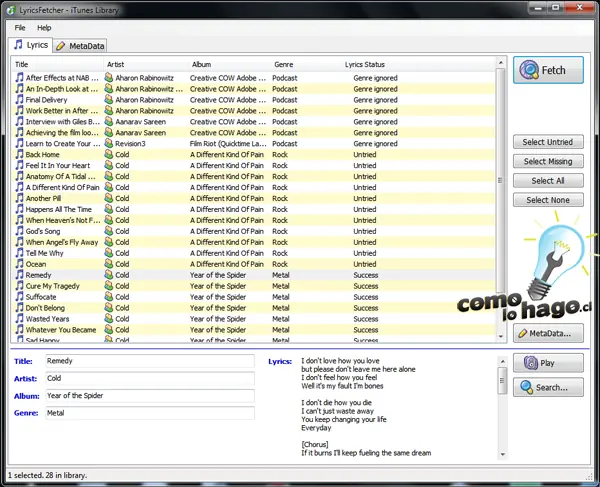600x487 pixels.
Task: Click the lyrics line I don't love how you love
Action: point(340,361)
